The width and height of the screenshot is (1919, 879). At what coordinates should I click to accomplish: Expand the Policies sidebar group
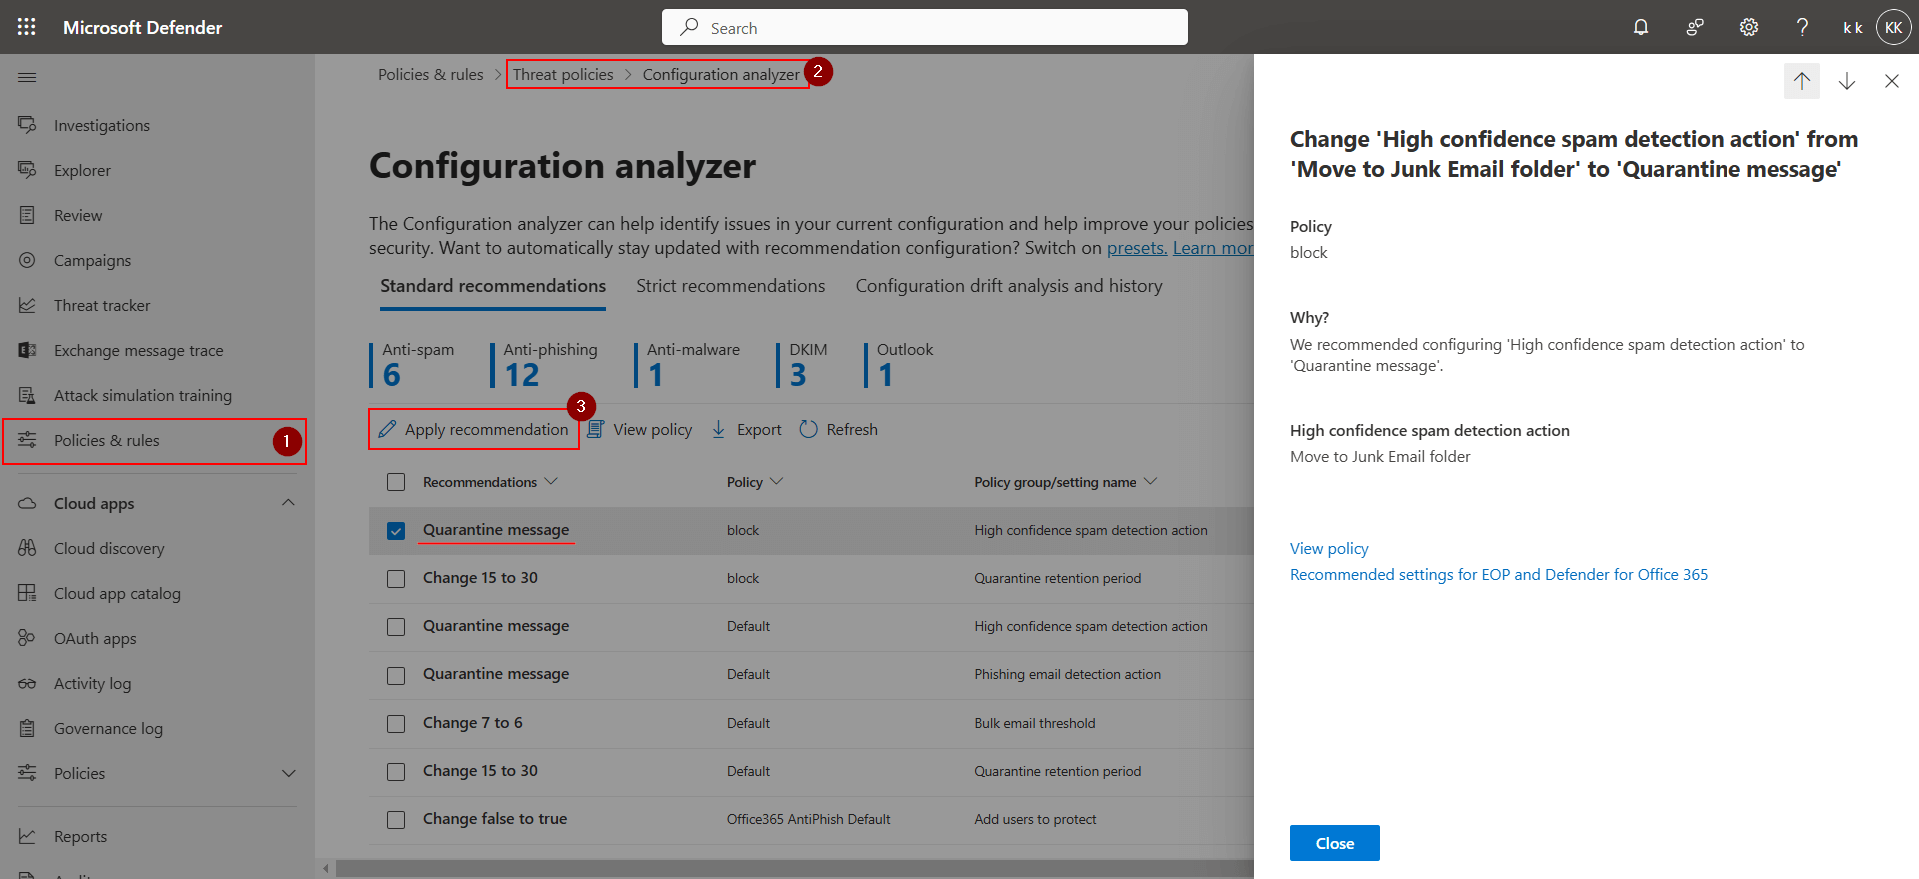[x=288, y=773]
